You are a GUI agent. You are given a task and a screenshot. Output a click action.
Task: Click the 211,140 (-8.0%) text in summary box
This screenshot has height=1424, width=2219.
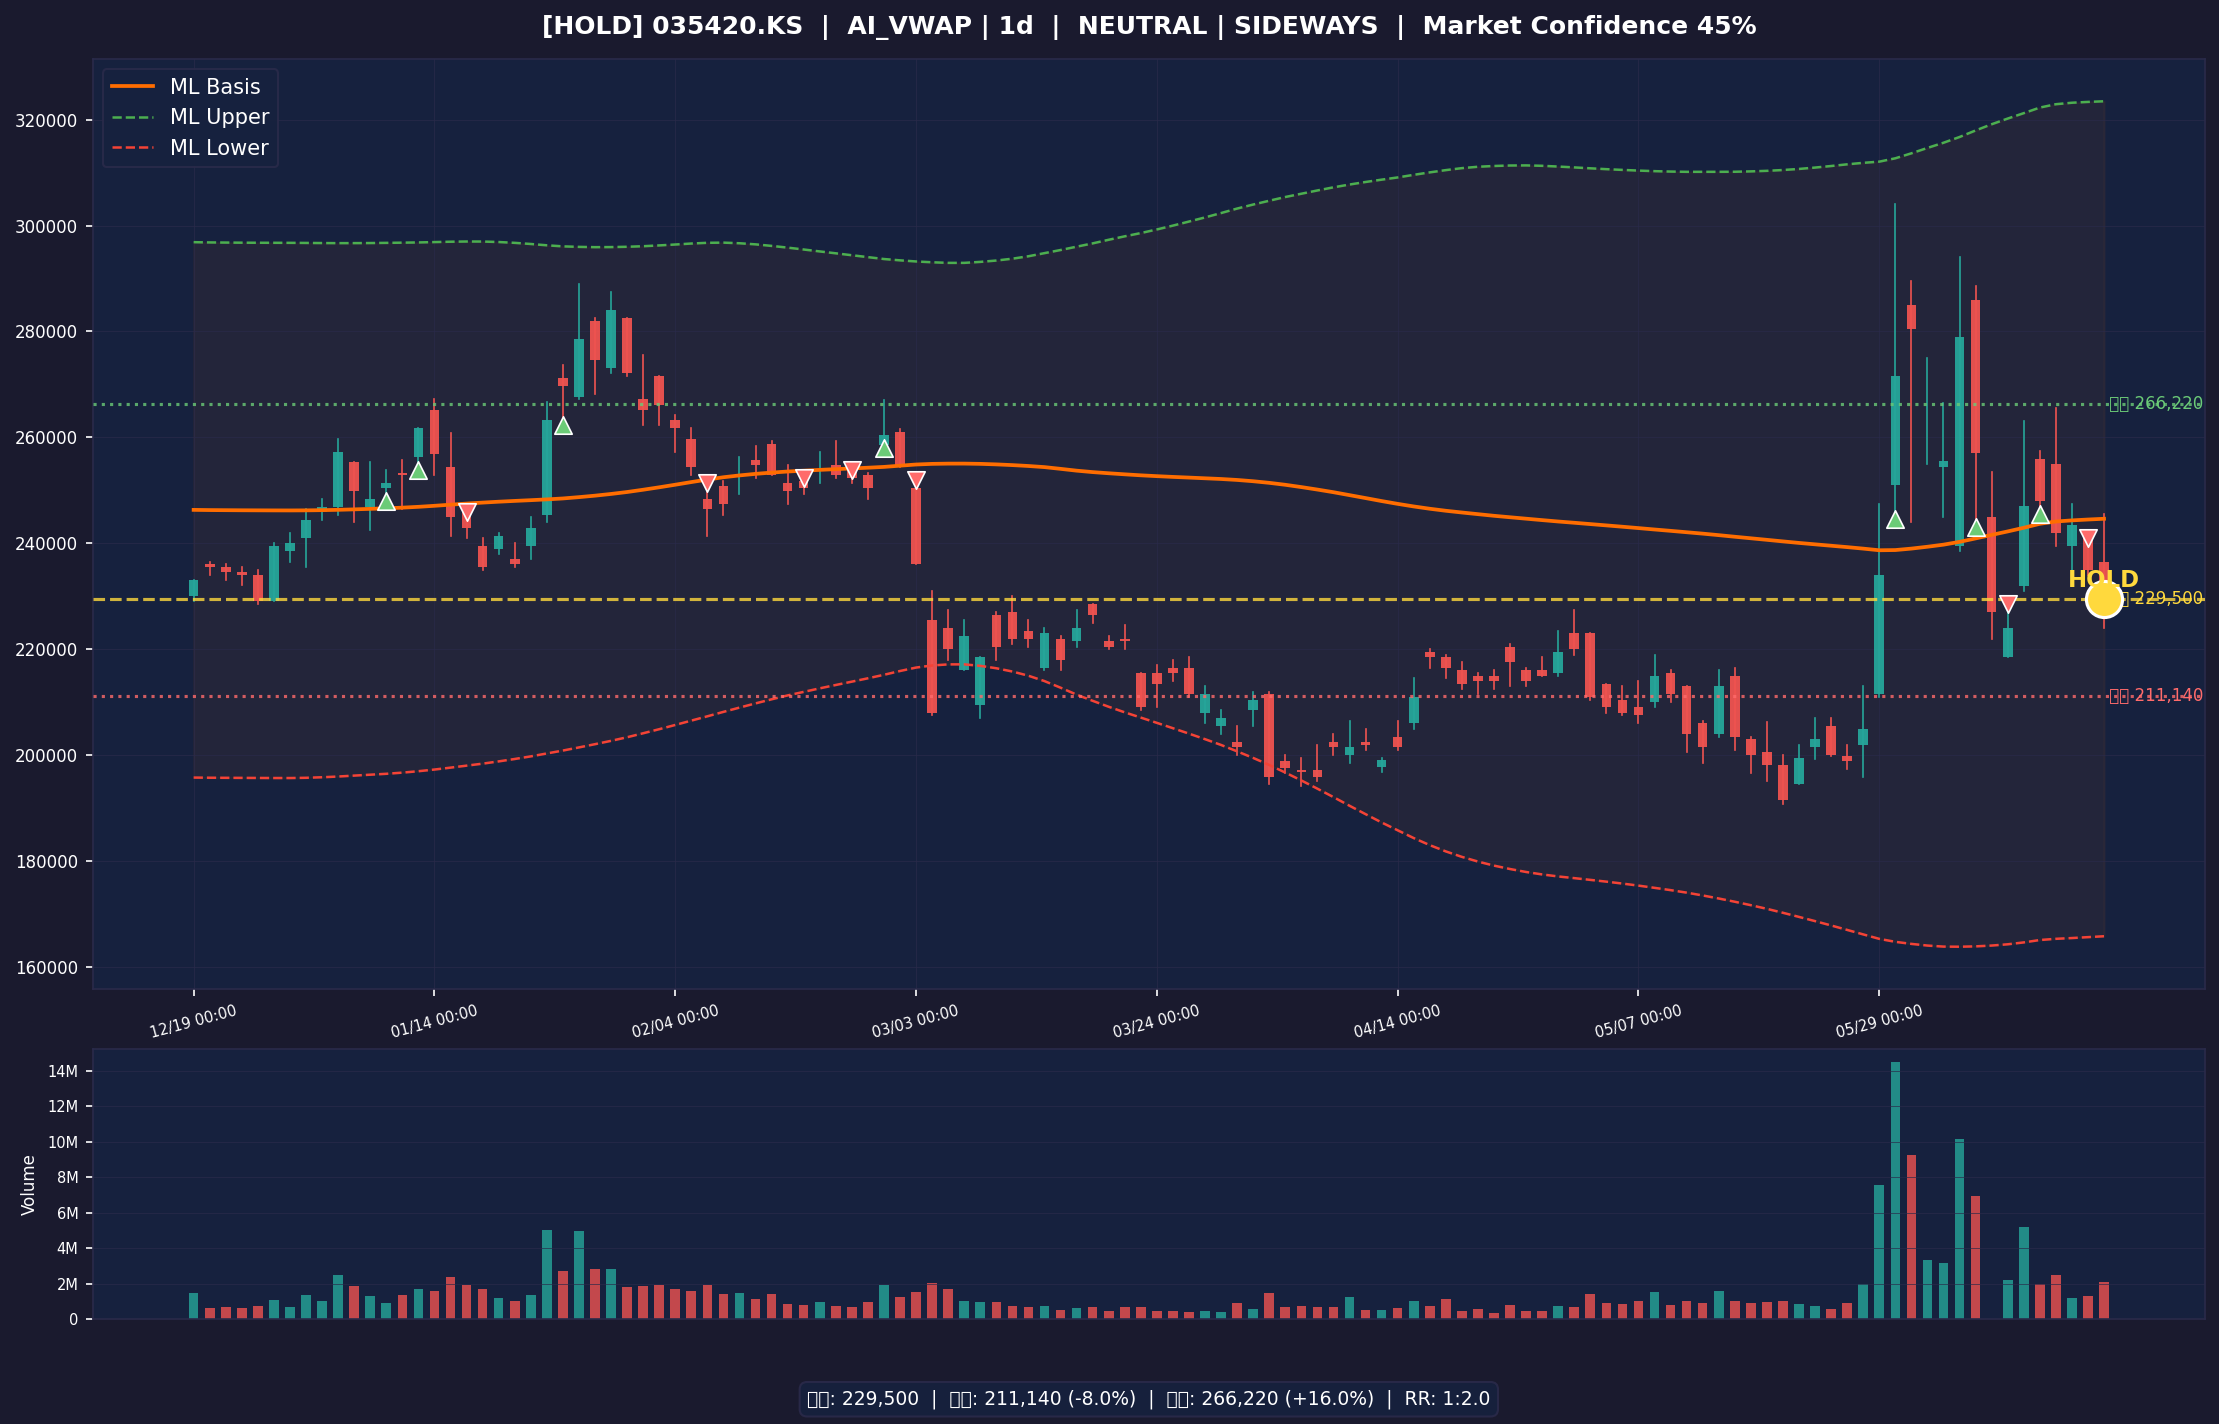1064,1399
